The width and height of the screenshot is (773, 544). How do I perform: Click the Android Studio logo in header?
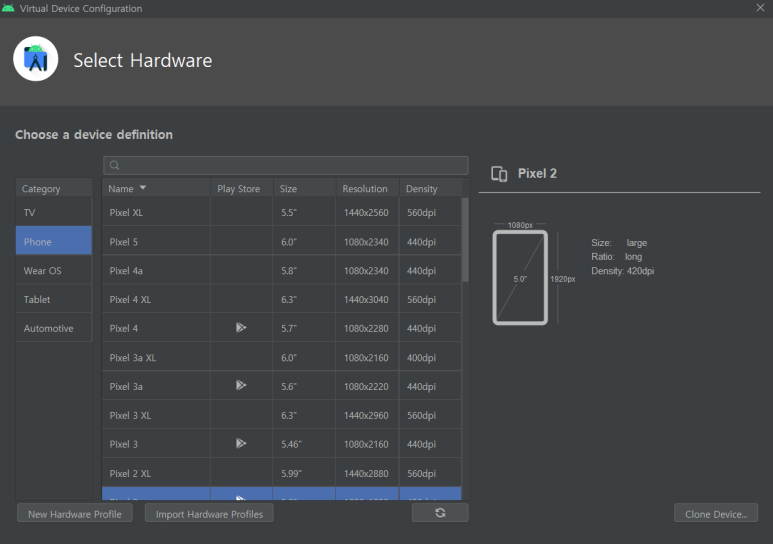pyautogui.click(x=35, y=59)
